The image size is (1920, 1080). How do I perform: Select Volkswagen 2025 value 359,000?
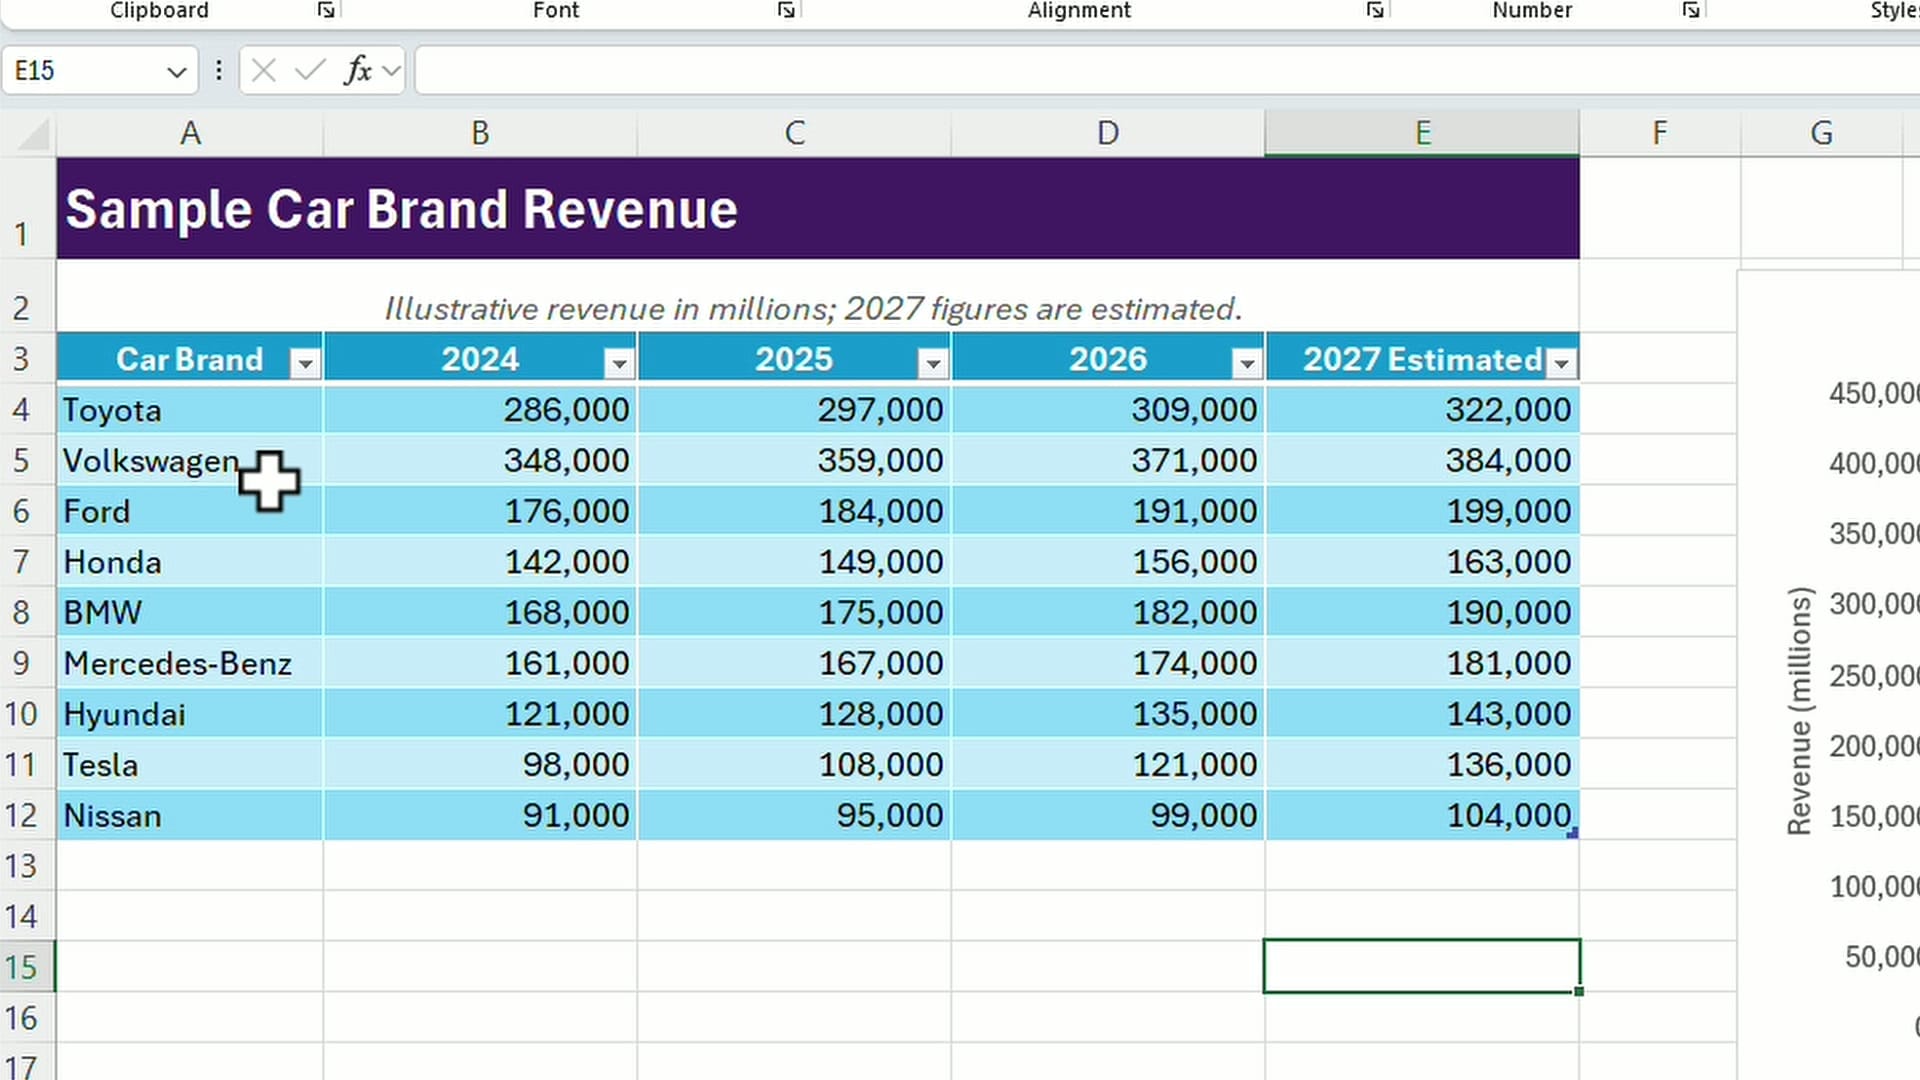[x=794, y=461]
